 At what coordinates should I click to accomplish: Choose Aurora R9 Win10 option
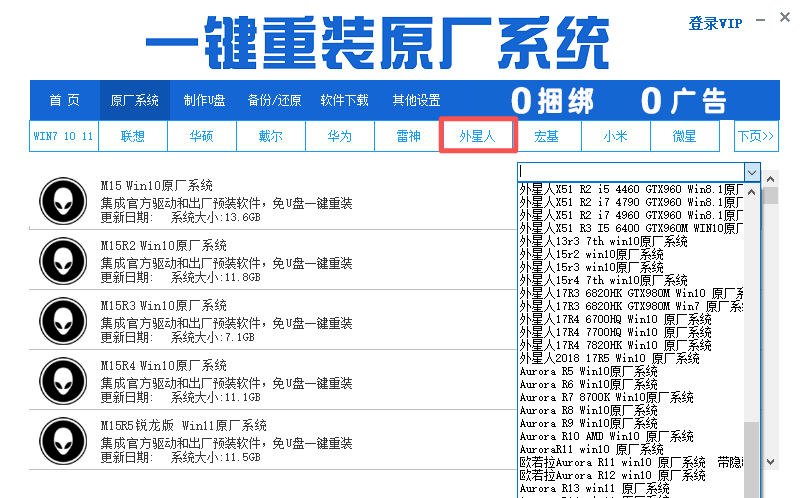(x=631, y=423)
